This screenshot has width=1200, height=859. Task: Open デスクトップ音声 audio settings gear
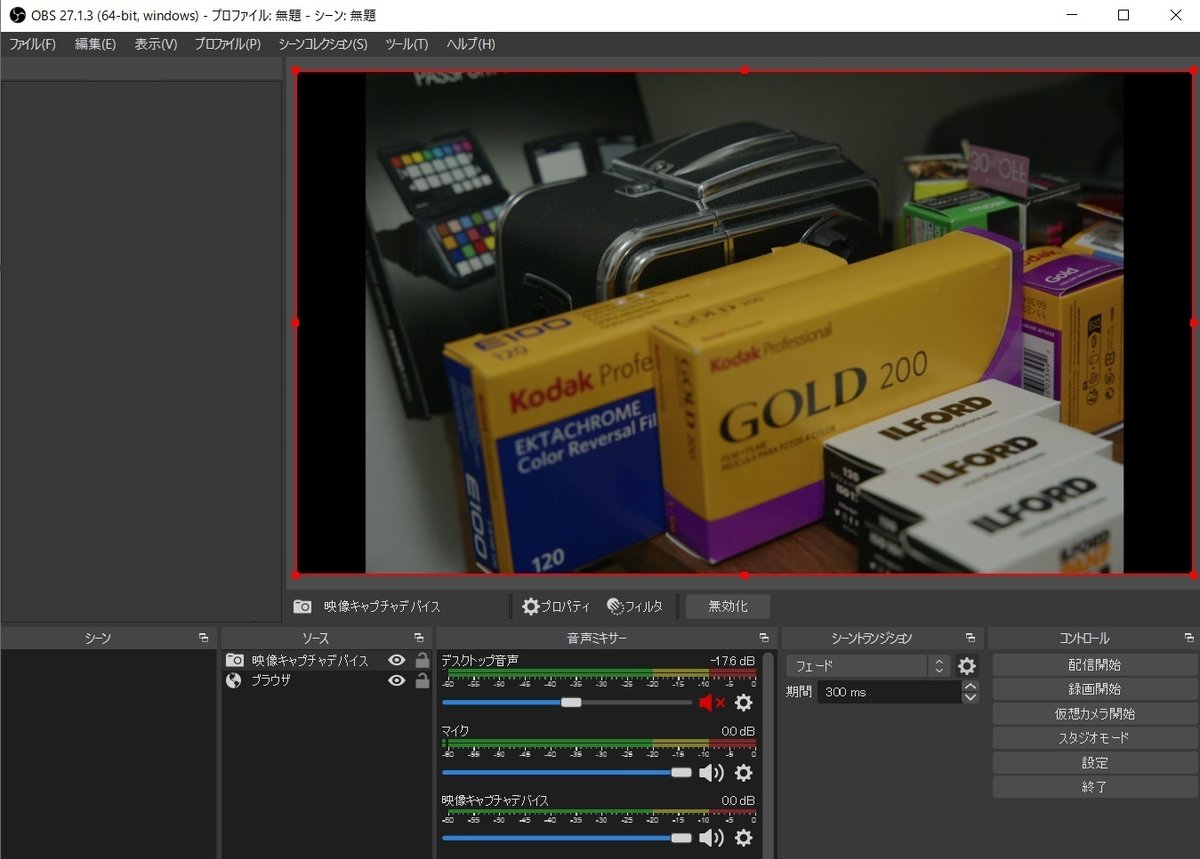tap(743, 703)
